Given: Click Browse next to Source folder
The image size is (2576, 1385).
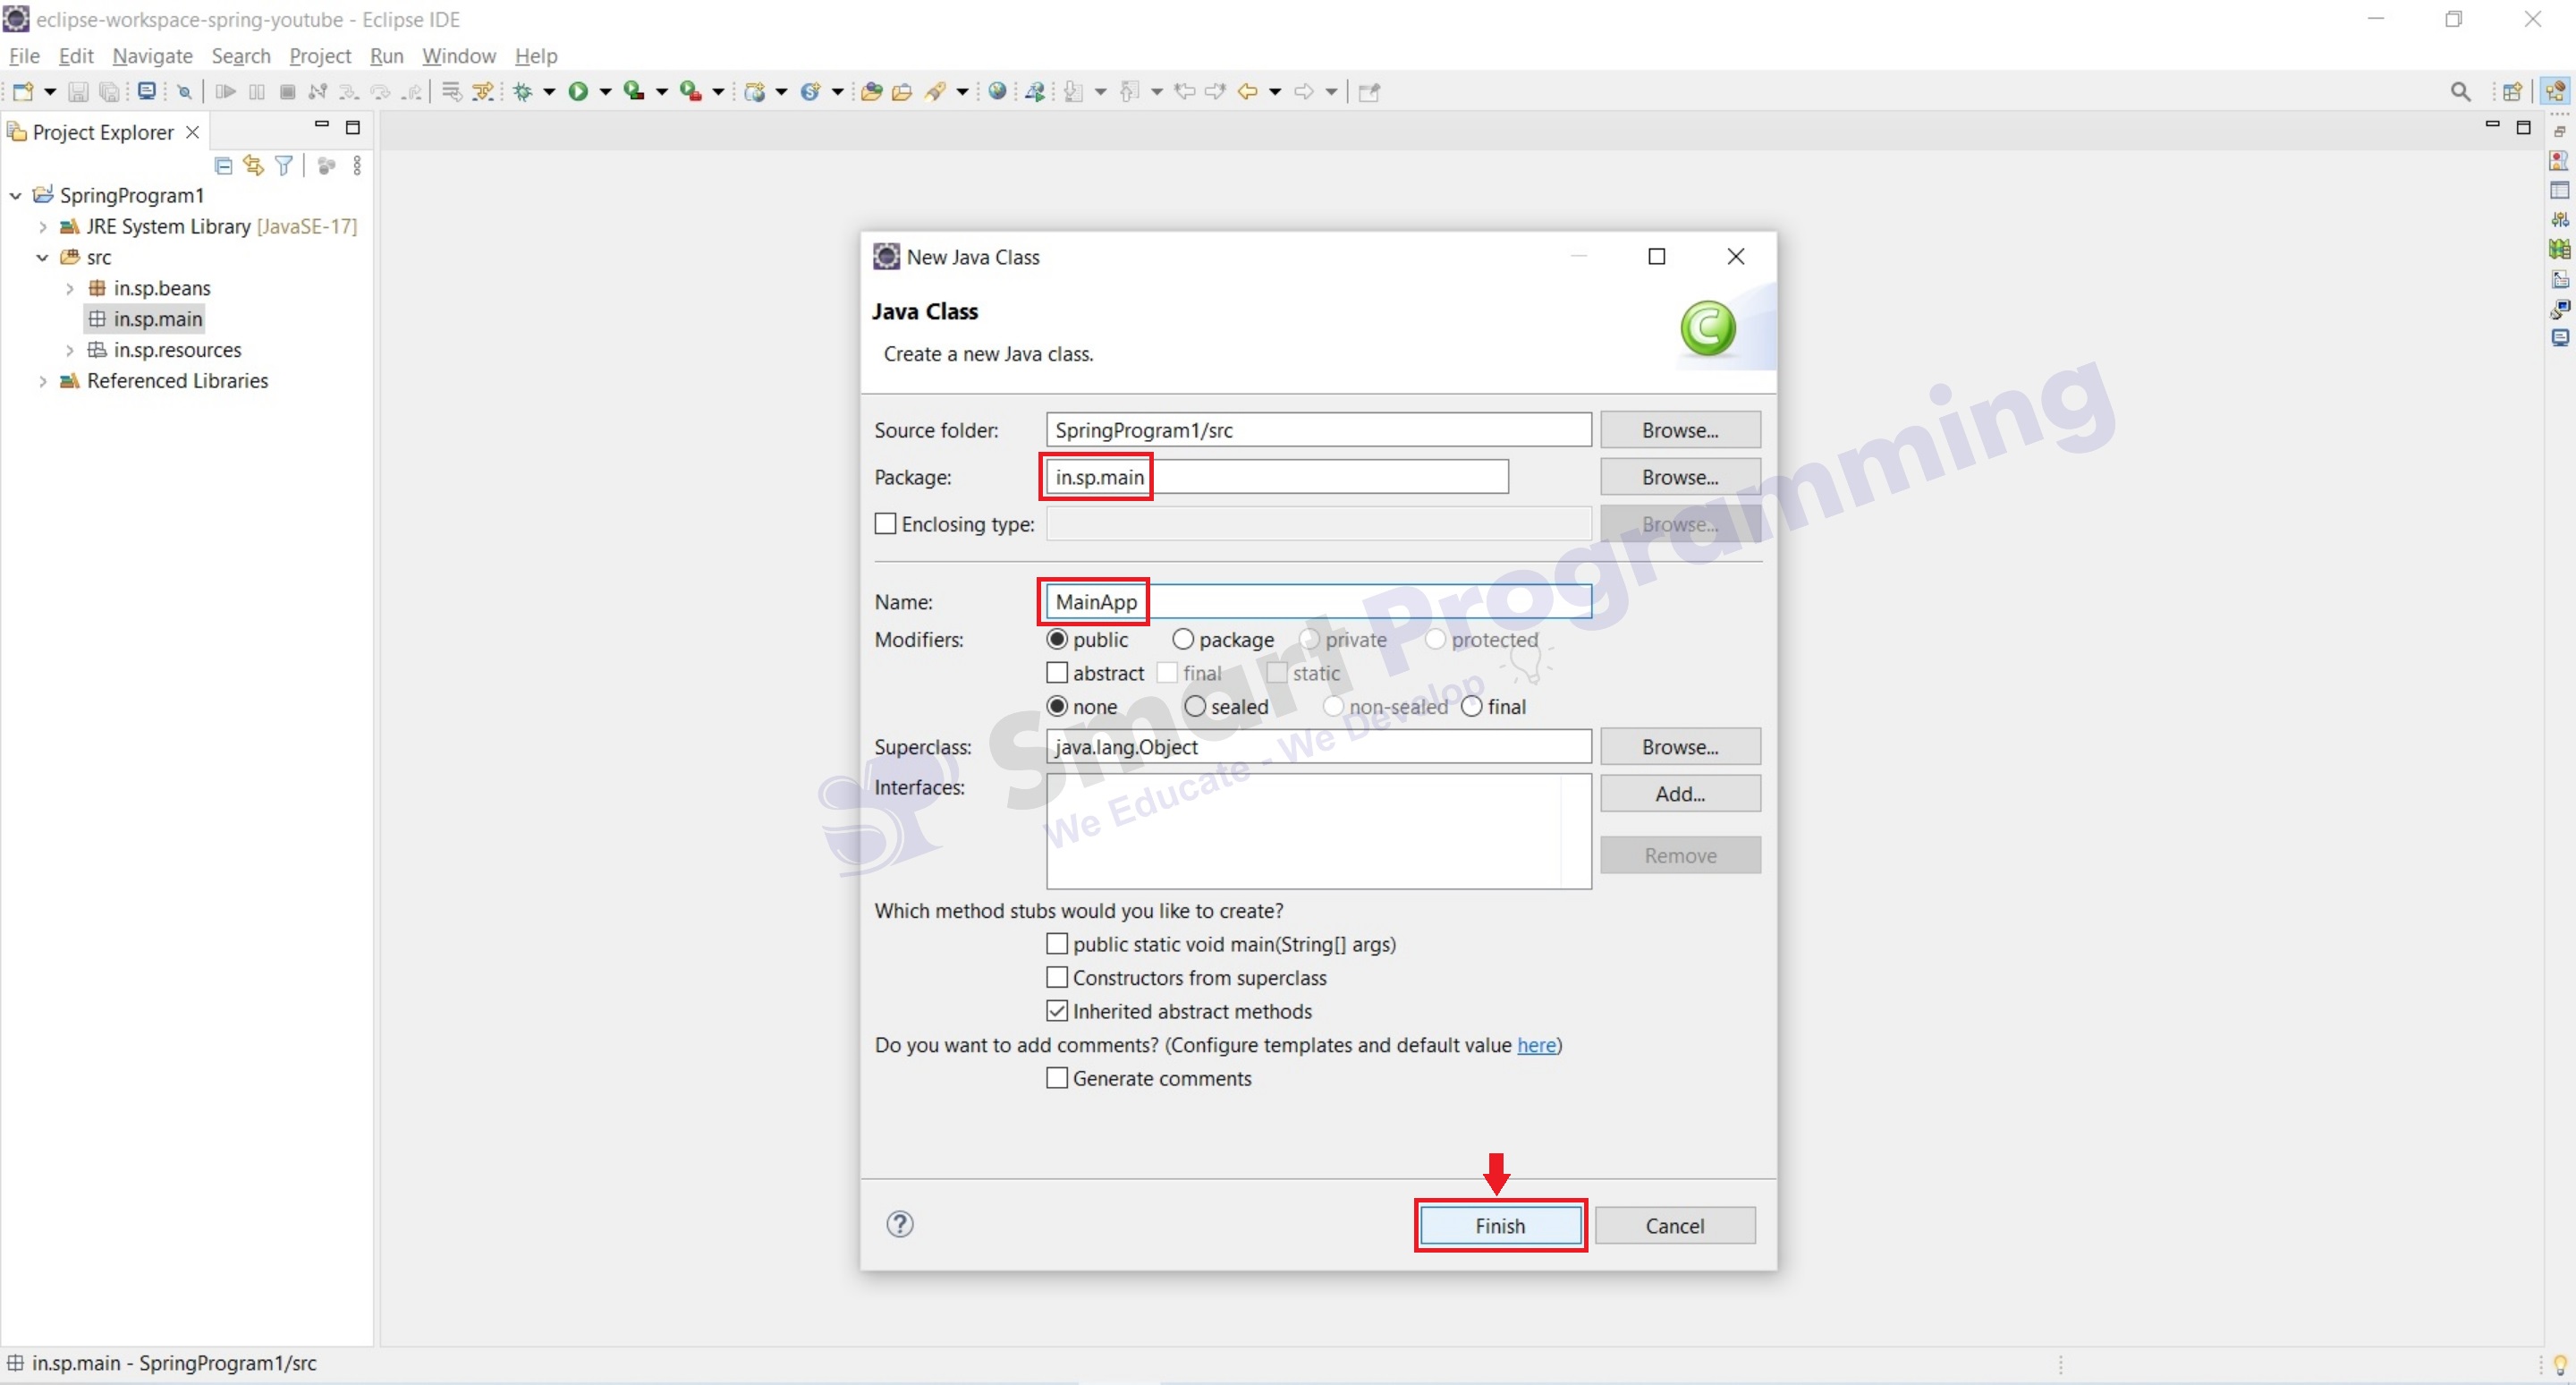Looking at the screenshot, I should click(x=1680, y=430).
